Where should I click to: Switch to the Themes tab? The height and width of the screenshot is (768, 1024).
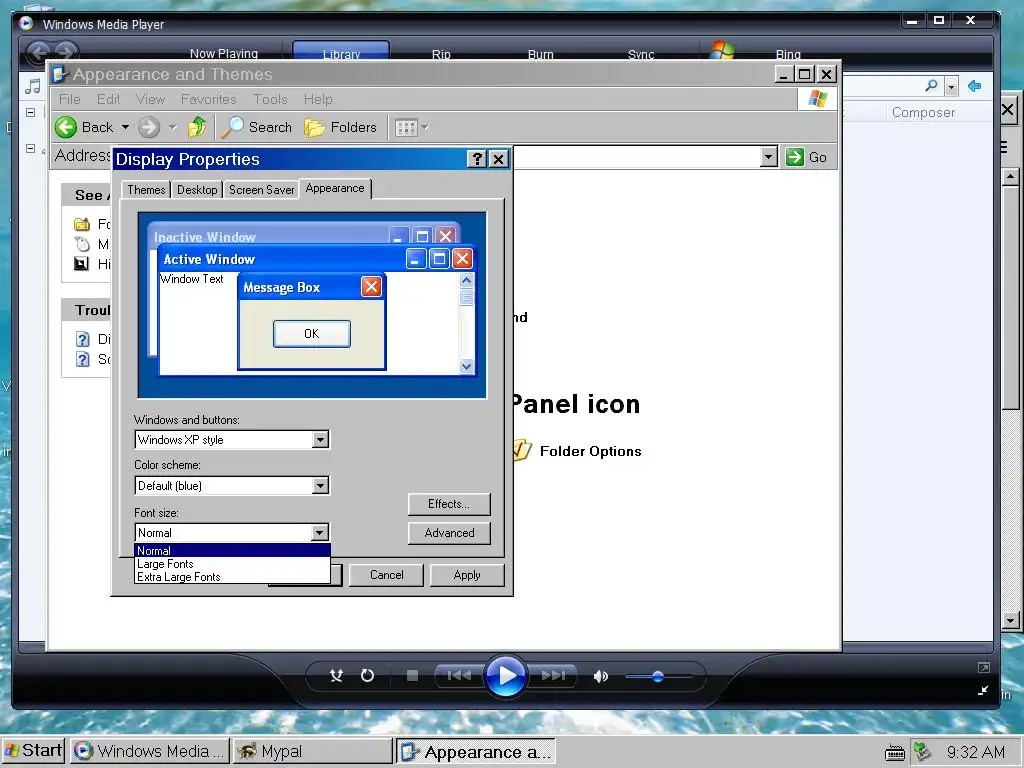pyautogui.click(x=146, y=189)
